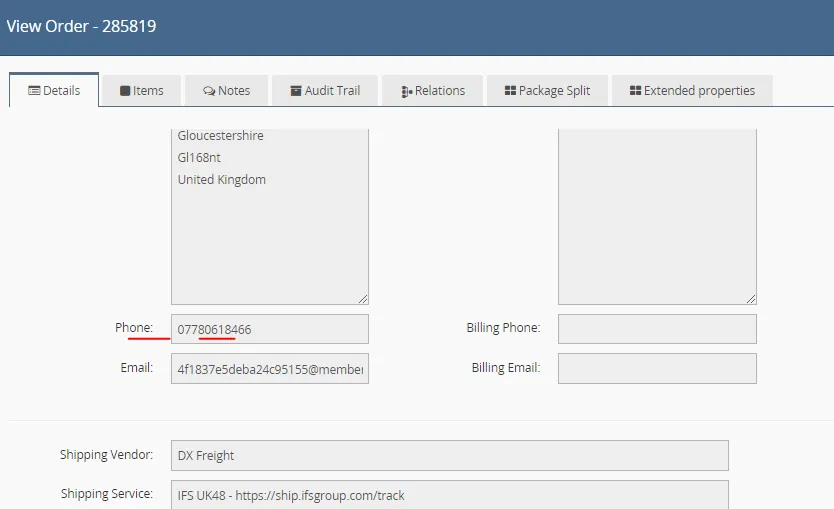
Task: Switch to the Items tab
Action: [x=141, y=91]
